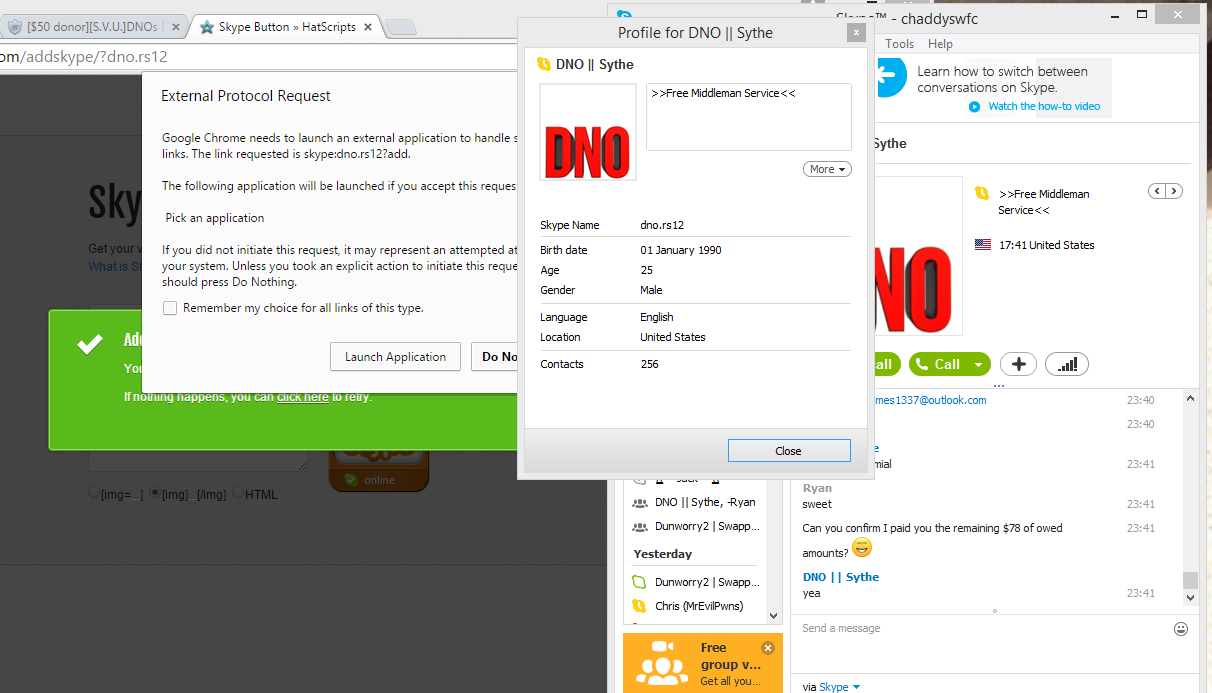Click the United States flag icon
1212x693 pixels.
pos(982,245)
